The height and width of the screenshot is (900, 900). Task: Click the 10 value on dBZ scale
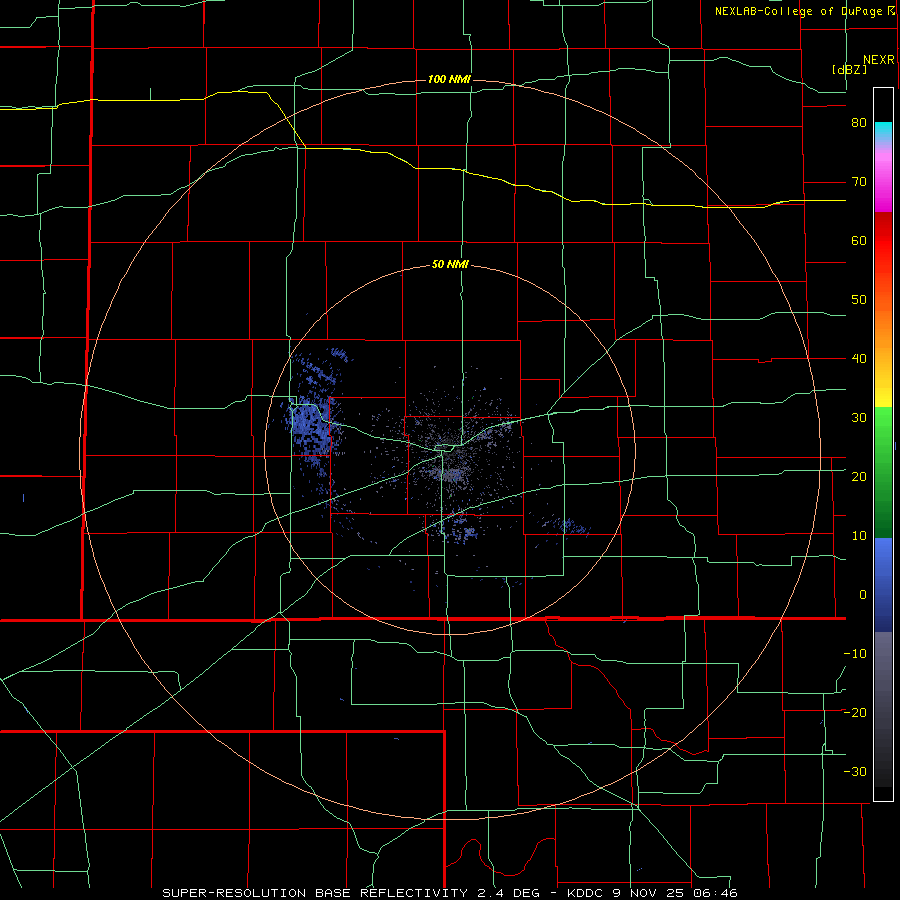coord(859,536)
